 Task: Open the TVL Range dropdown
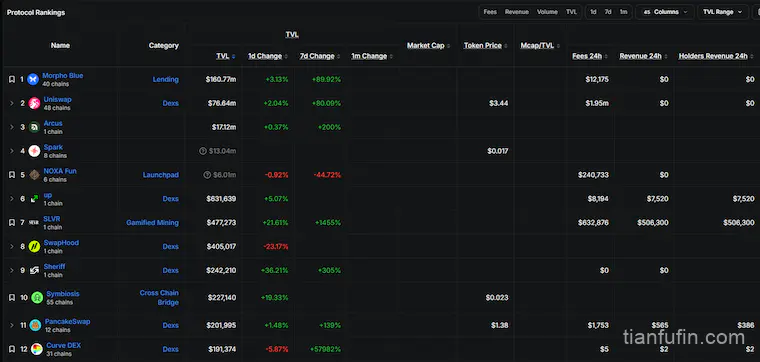tap(723, 12)
